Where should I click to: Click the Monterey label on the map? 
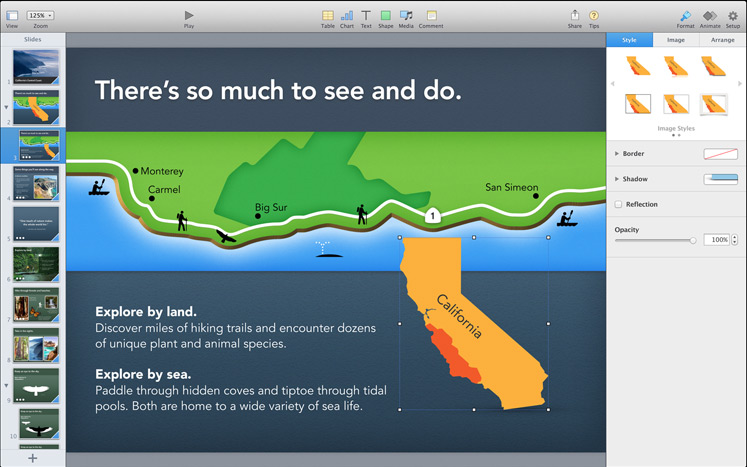(162, 171)
